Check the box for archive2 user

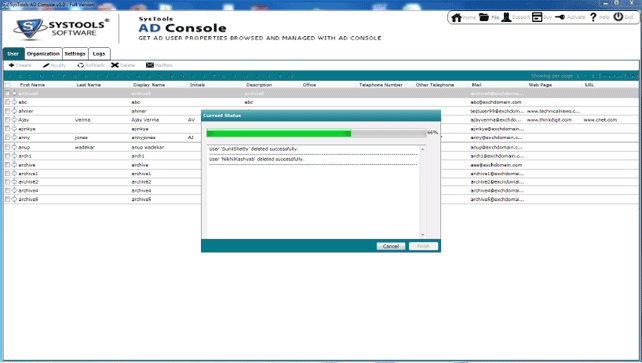click(x=7, y=182)
